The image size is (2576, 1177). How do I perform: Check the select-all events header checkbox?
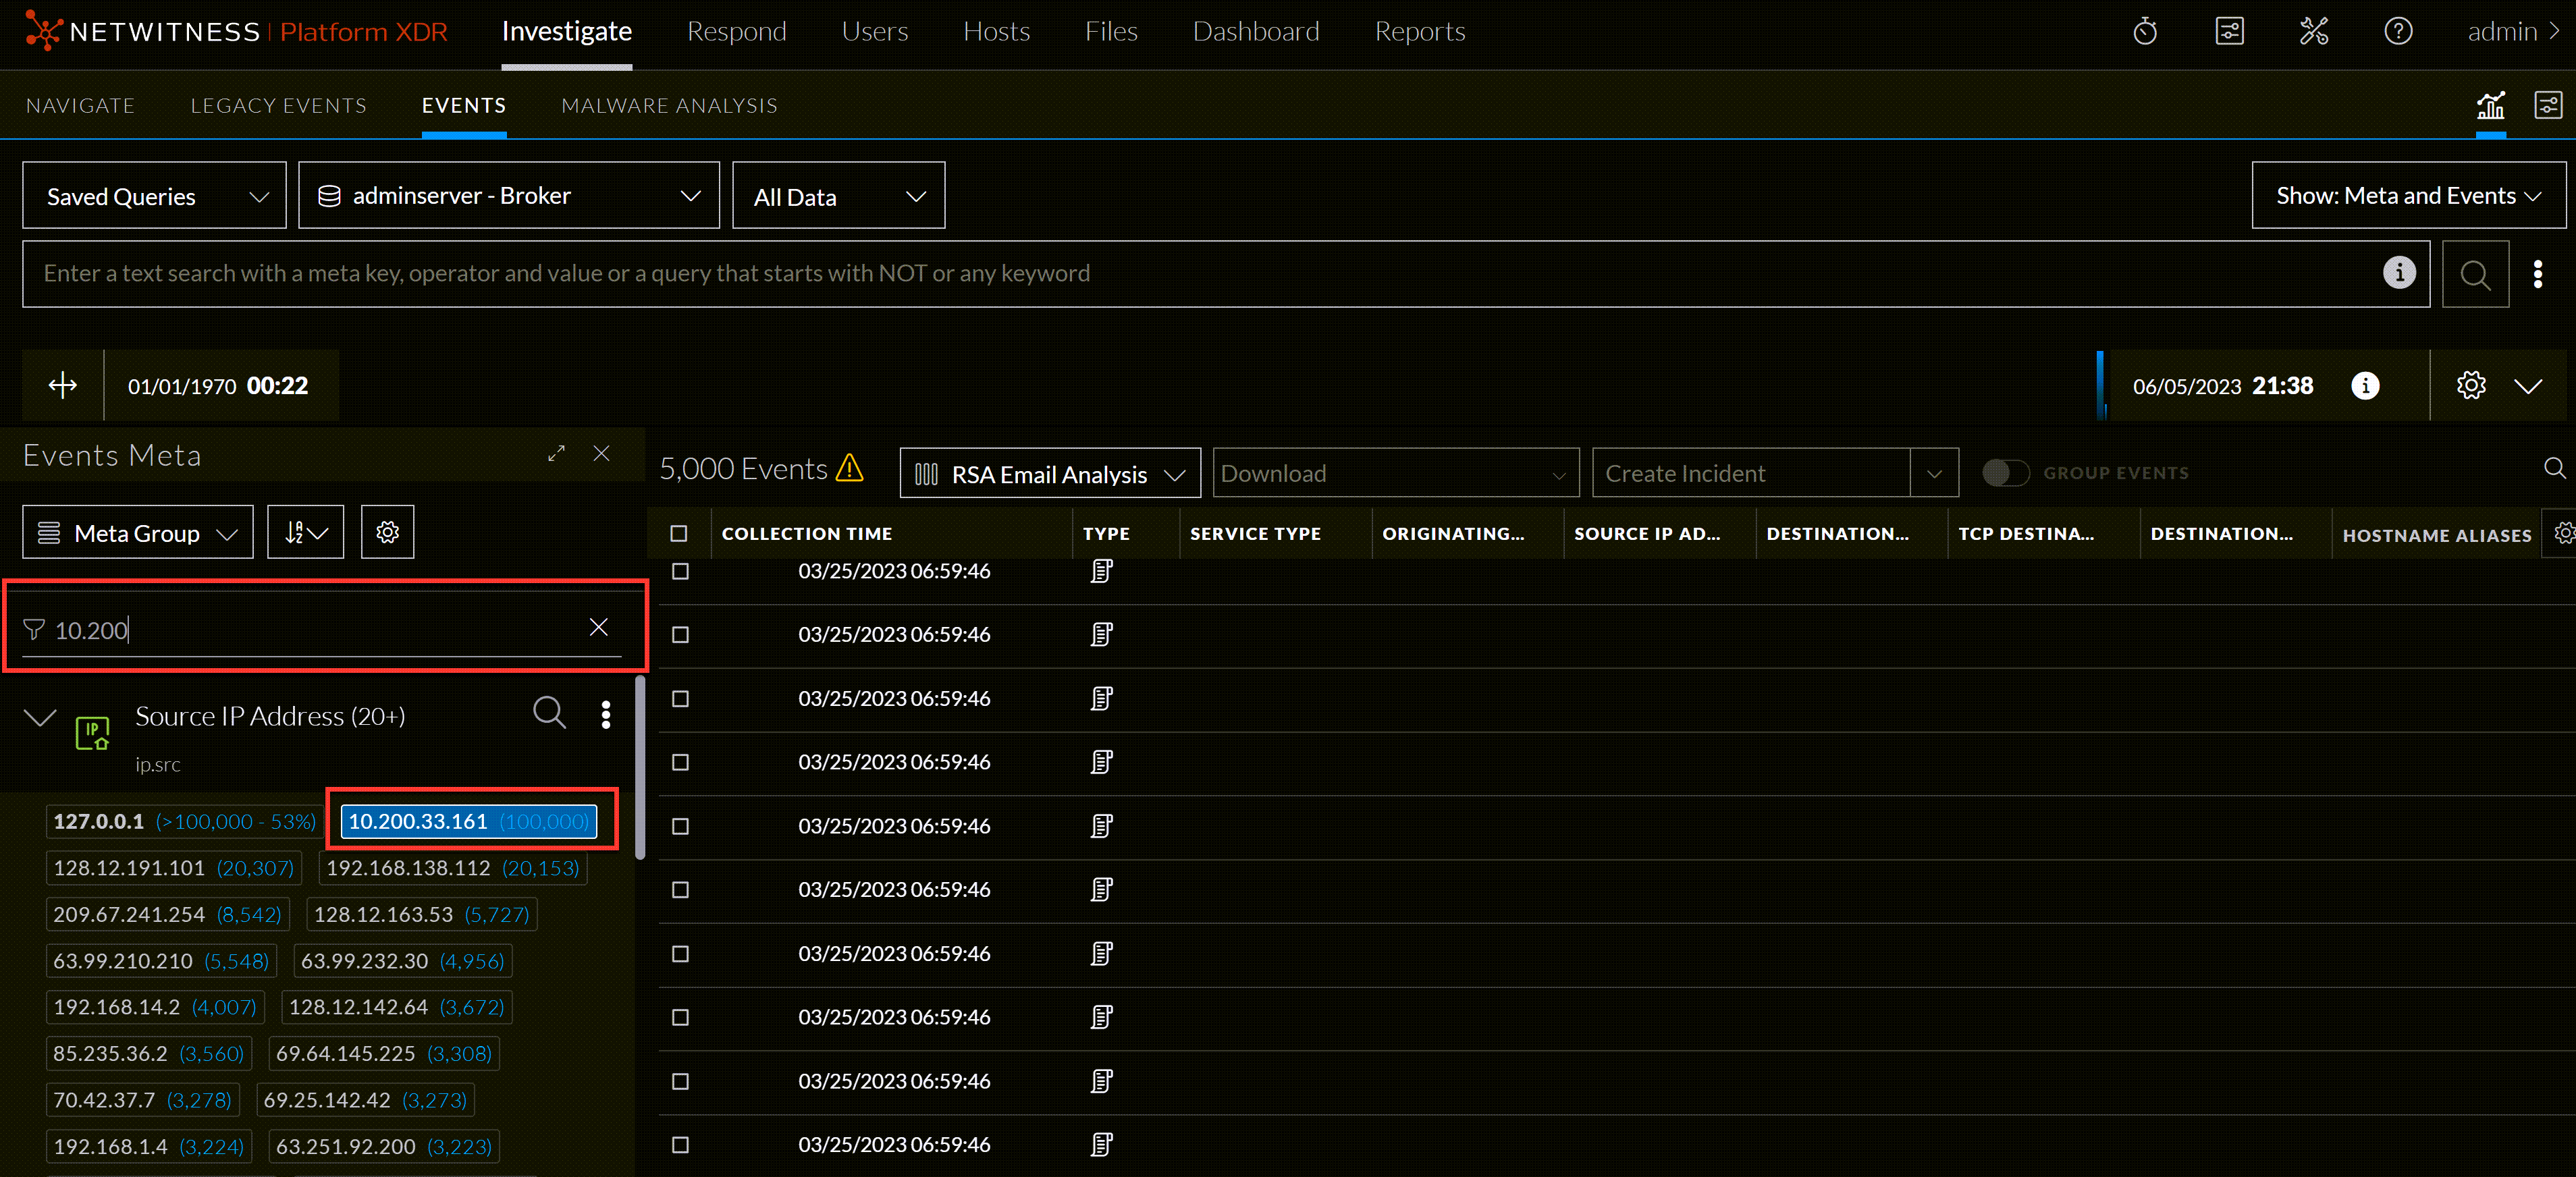[x=679, y=534]
